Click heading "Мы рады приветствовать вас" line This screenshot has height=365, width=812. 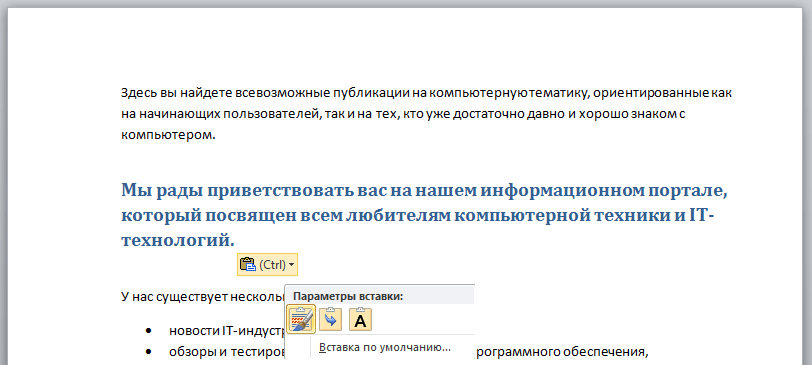425,190
